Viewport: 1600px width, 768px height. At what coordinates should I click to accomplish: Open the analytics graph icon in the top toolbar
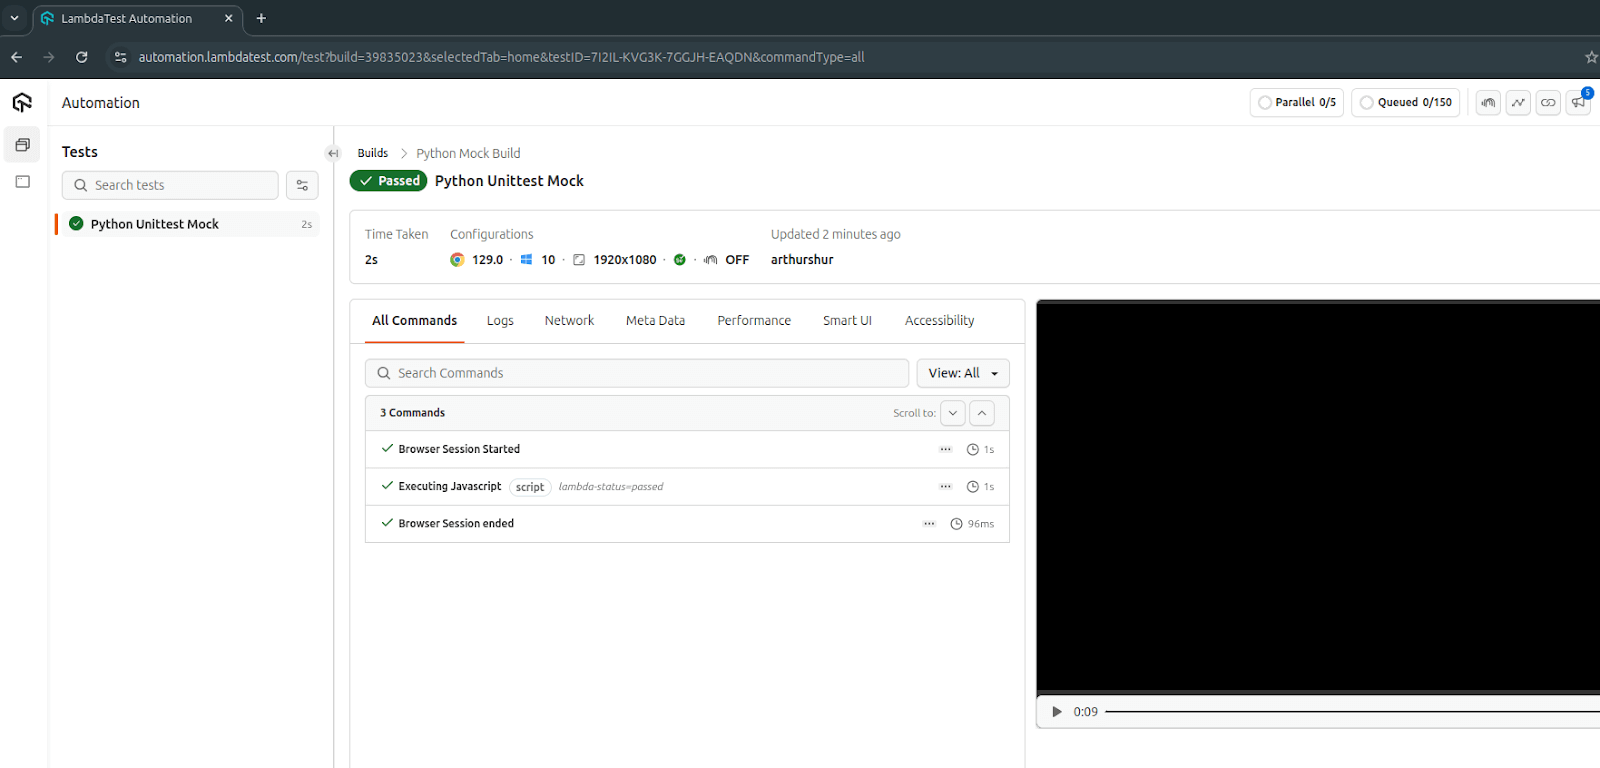click(x=1518, y=103)
